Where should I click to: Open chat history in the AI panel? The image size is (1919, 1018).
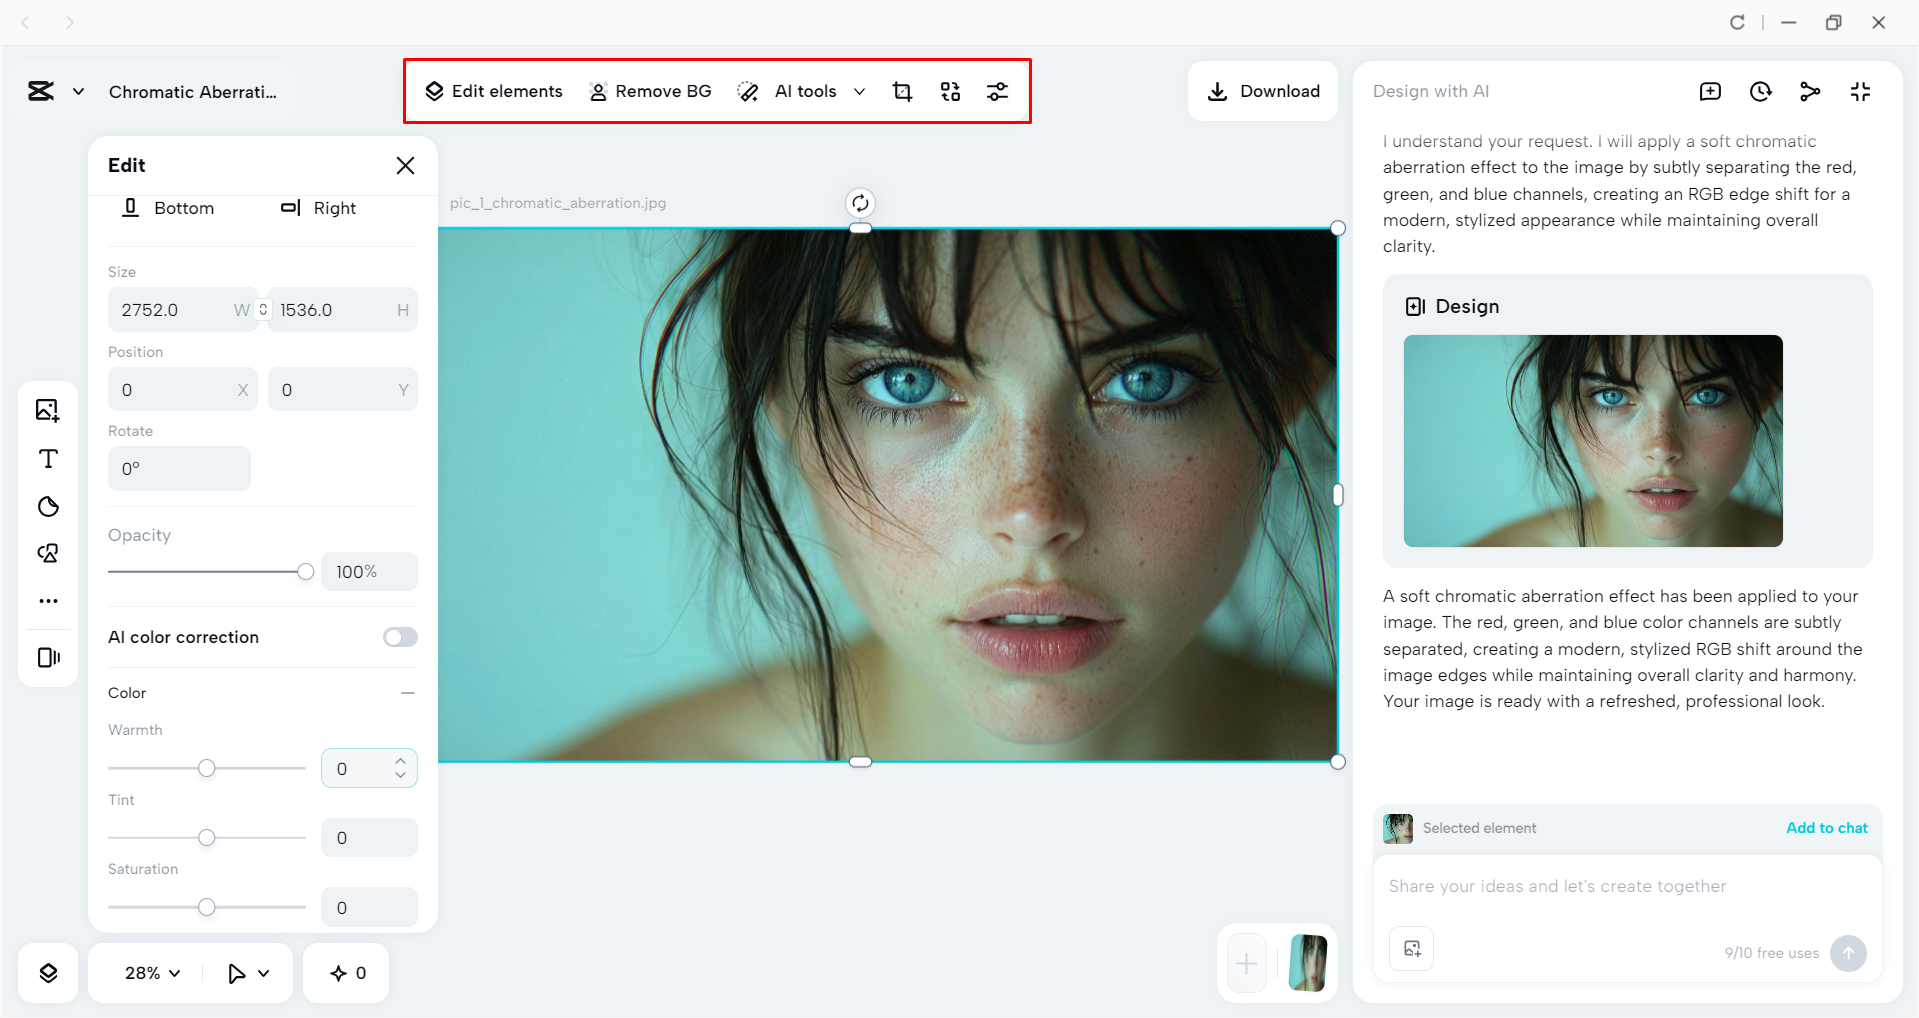[x=1760, y=91]
